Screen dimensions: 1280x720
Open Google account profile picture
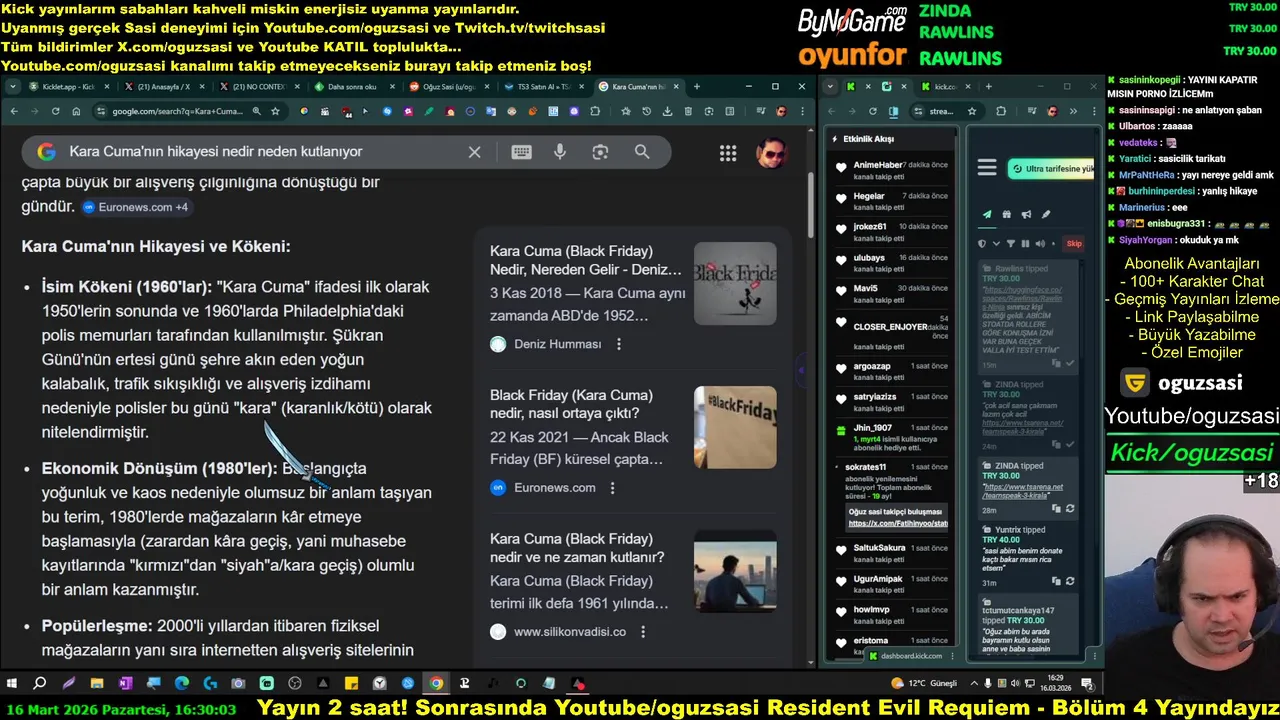[770, 153]
